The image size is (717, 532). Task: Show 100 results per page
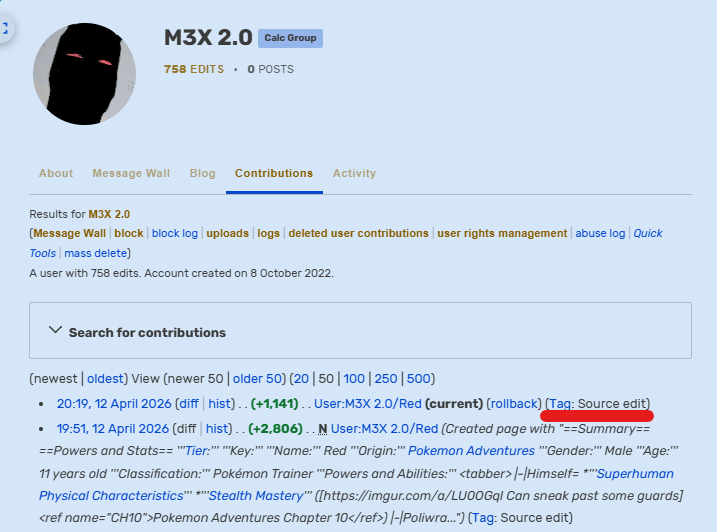354,379
